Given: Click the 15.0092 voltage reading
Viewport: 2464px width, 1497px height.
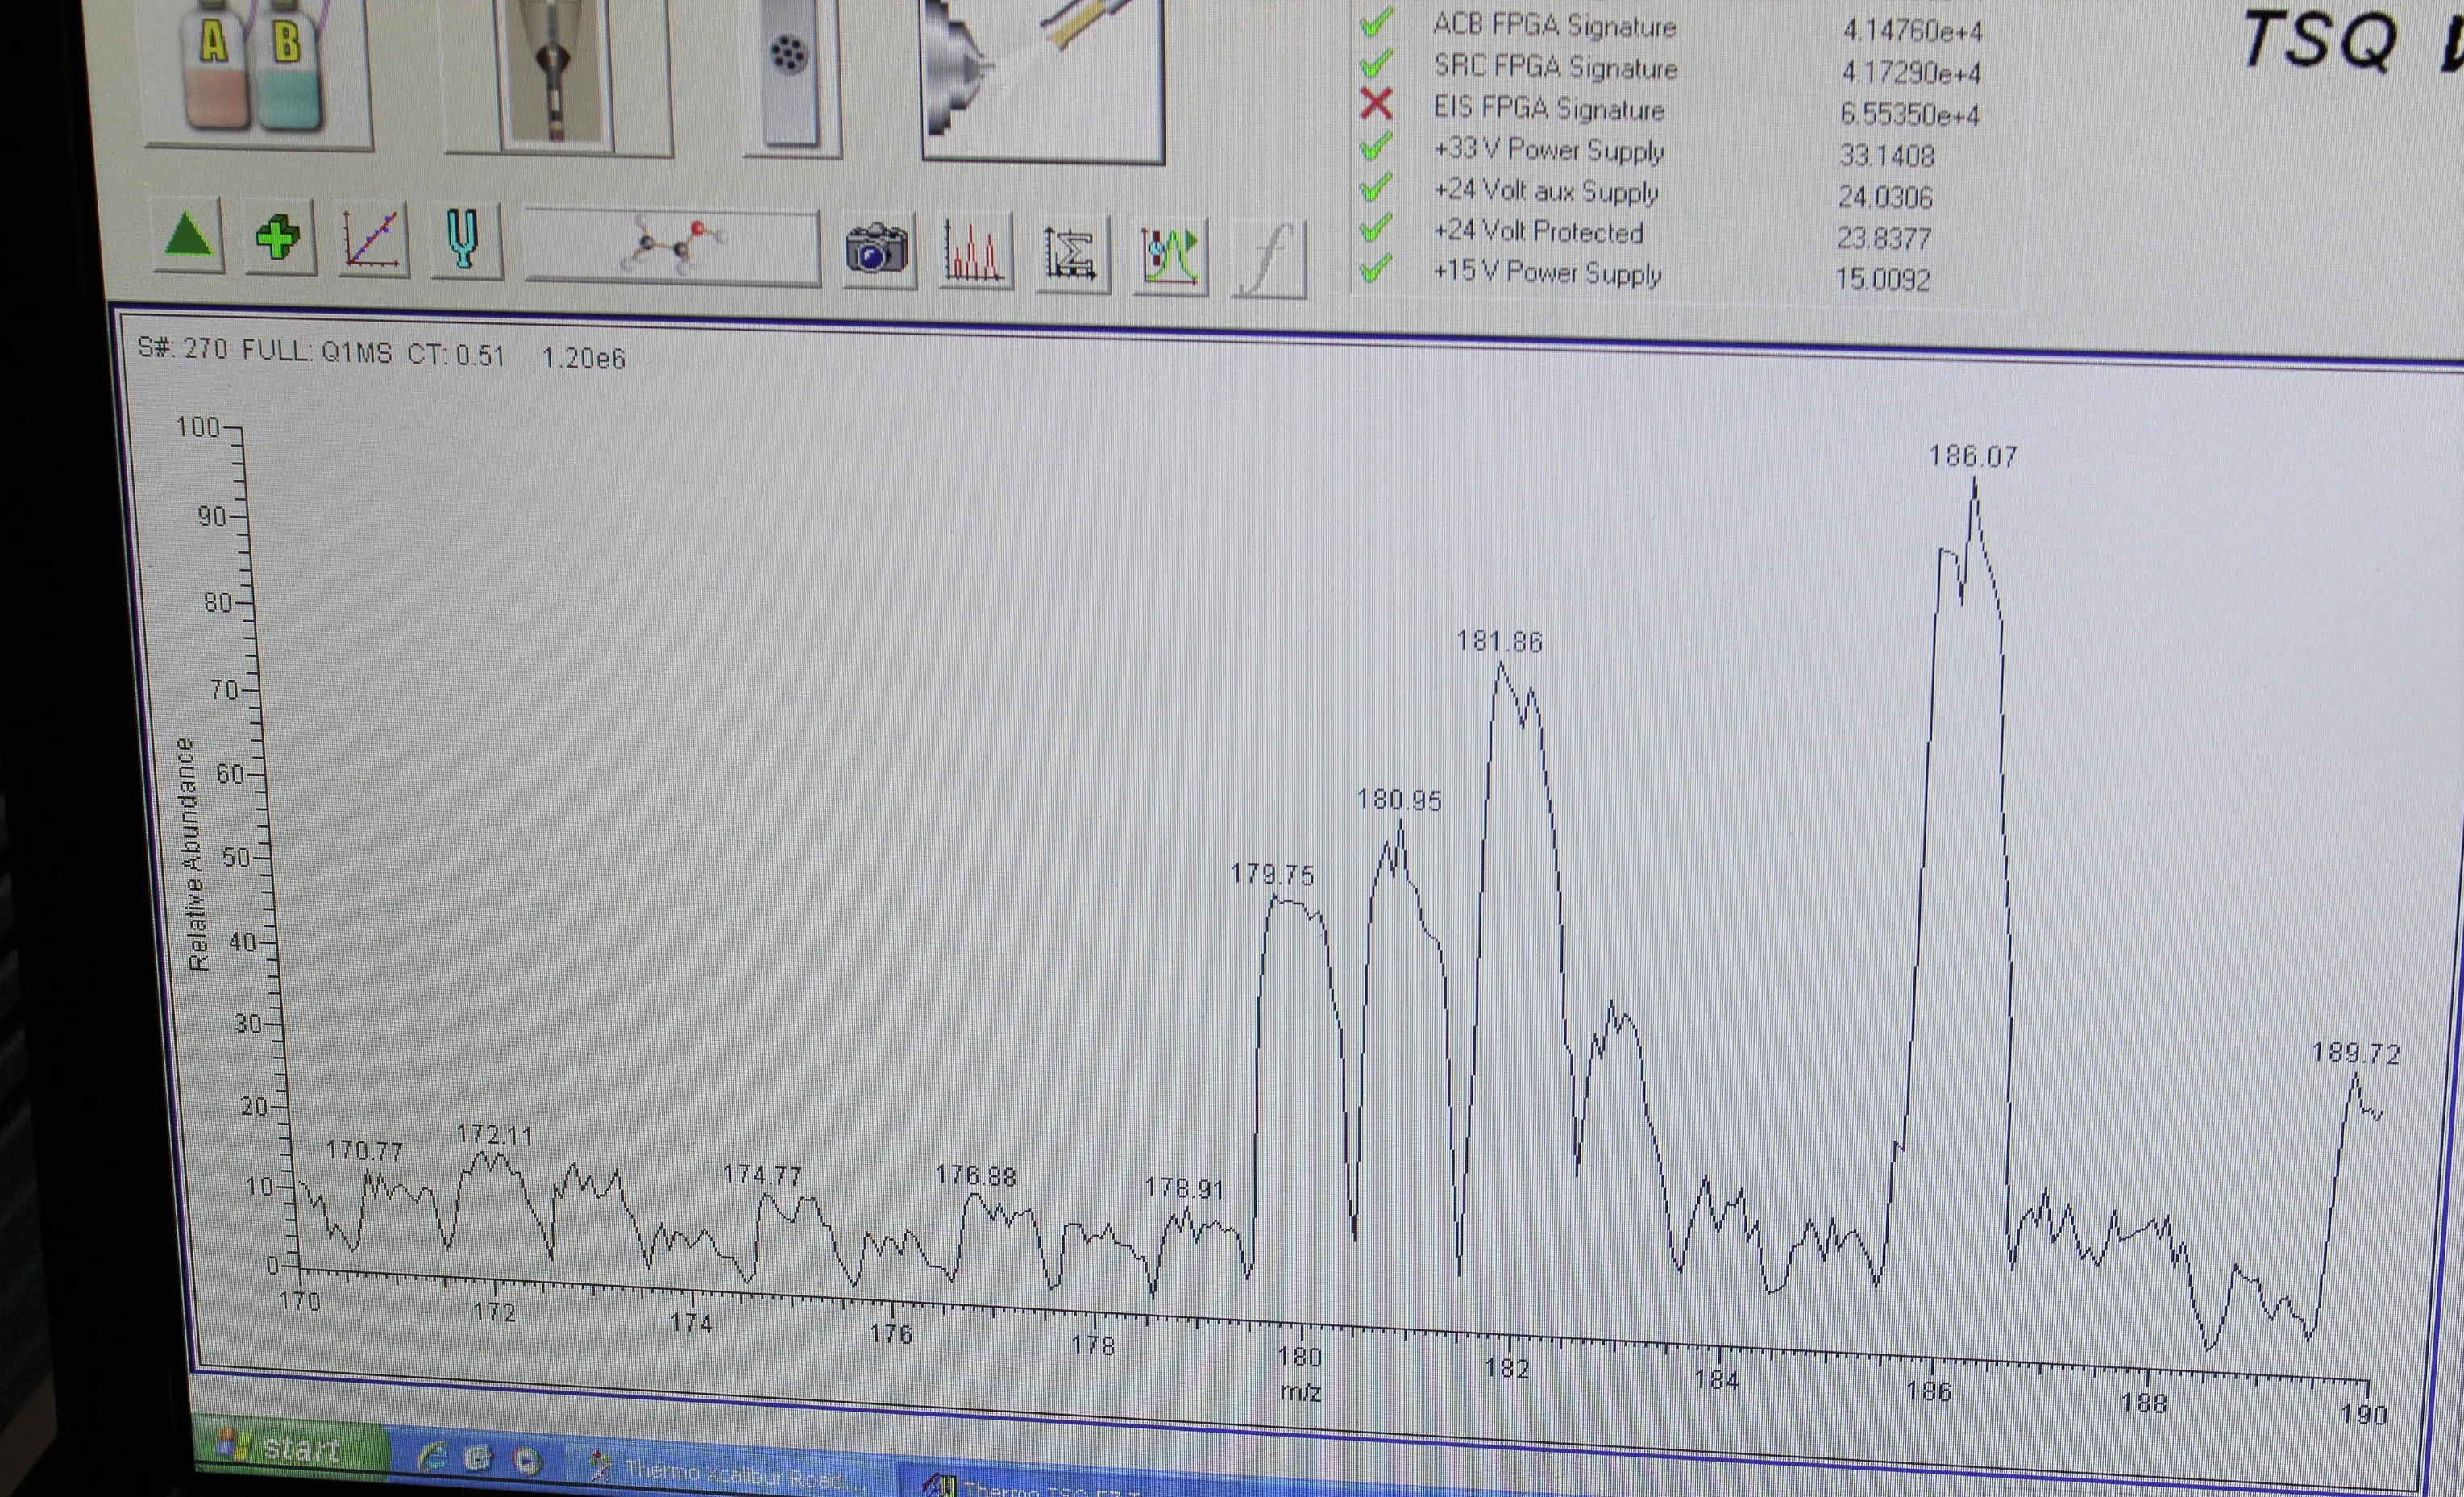Looking at the screenshot, I should [1882, 279].
